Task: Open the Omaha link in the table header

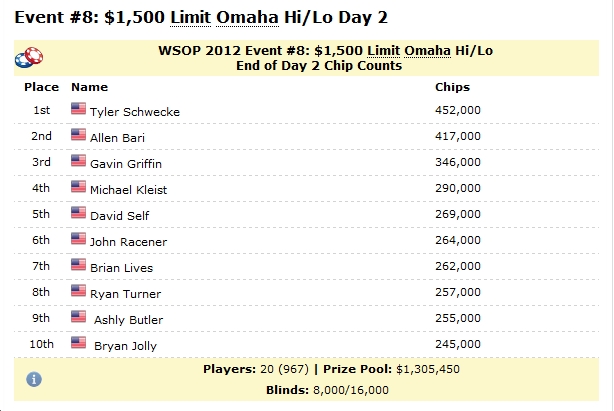Action: [x=427, y=51]
